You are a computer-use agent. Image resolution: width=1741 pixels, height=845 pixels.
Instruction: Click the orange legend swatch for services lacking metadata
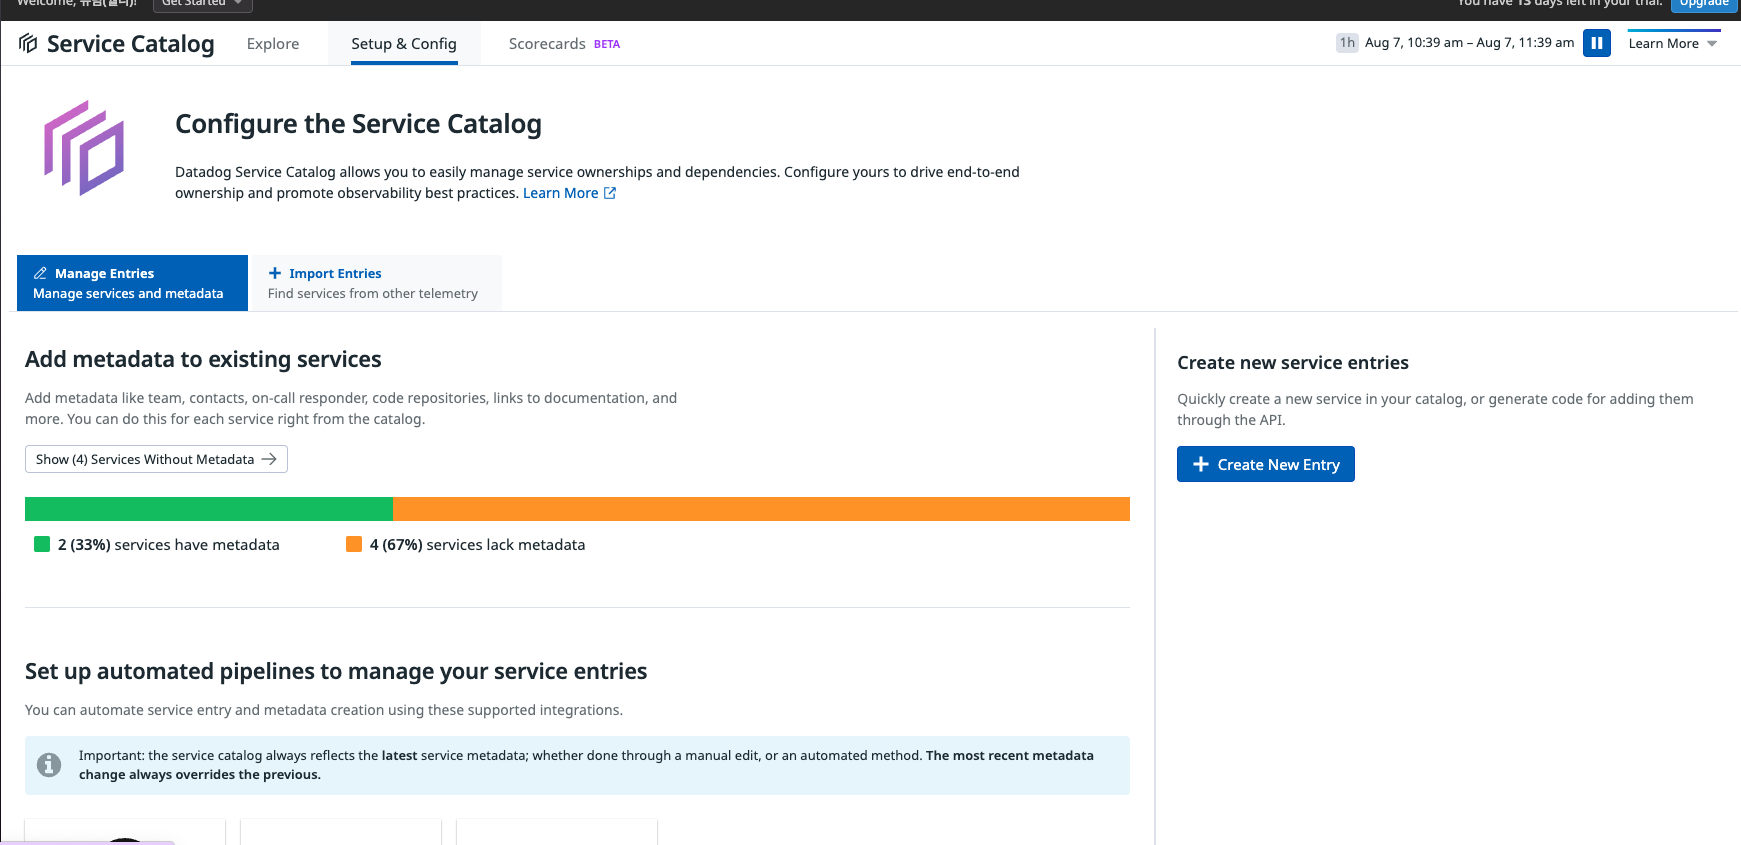[x=354, y=544]
